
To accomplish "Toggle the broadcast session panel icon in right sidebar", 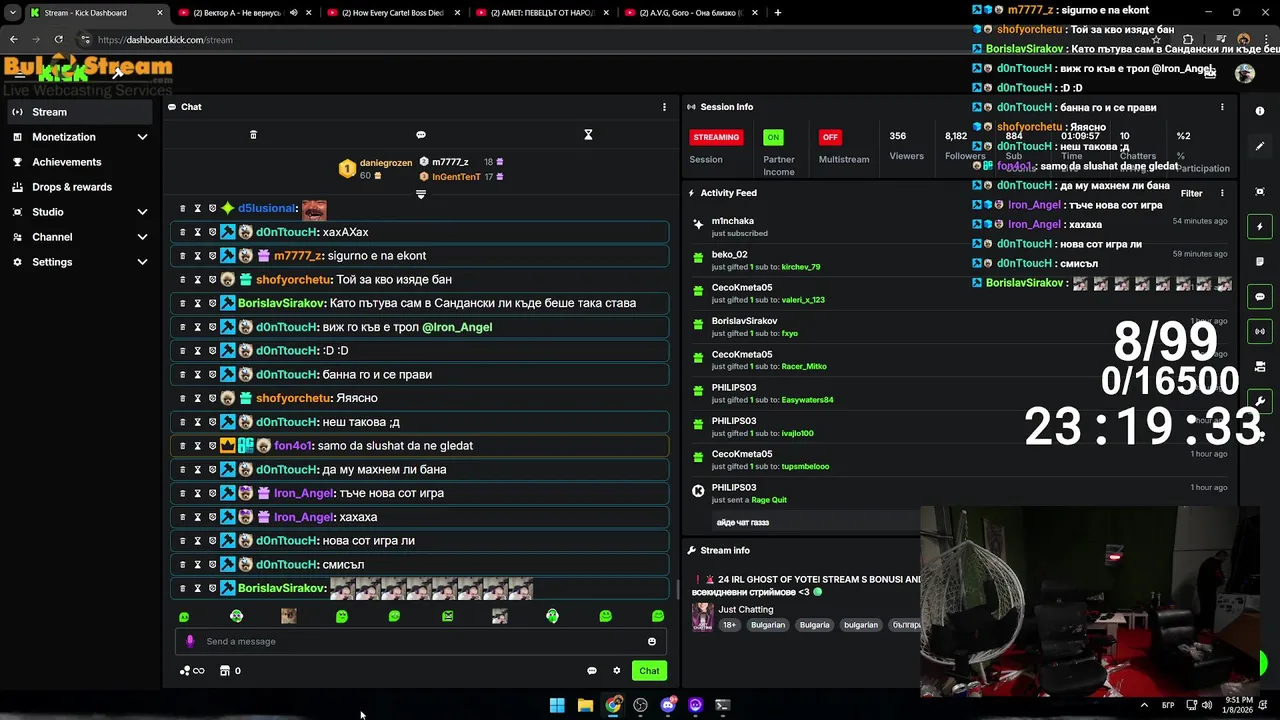I will coord(1260,331).
